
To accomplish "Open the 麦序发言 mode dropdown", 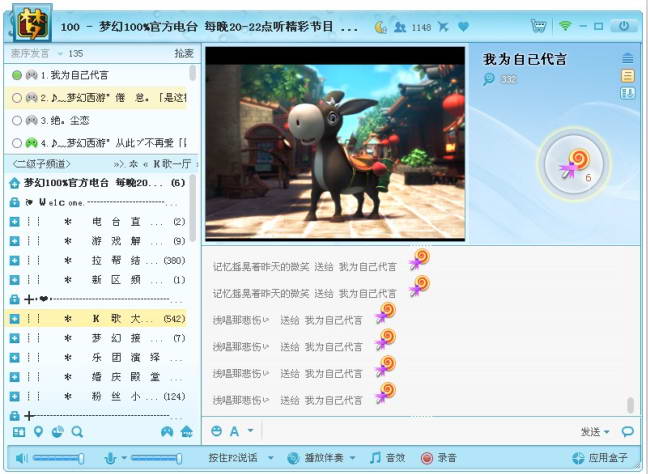I will (x=61, y=54).
